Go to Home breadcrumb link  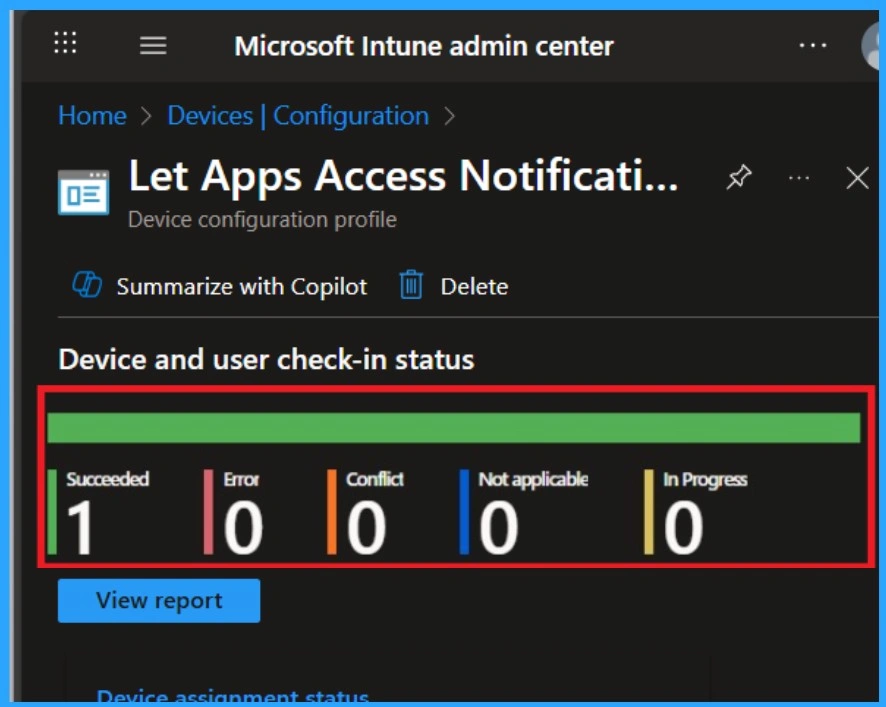tap(92, 116)
